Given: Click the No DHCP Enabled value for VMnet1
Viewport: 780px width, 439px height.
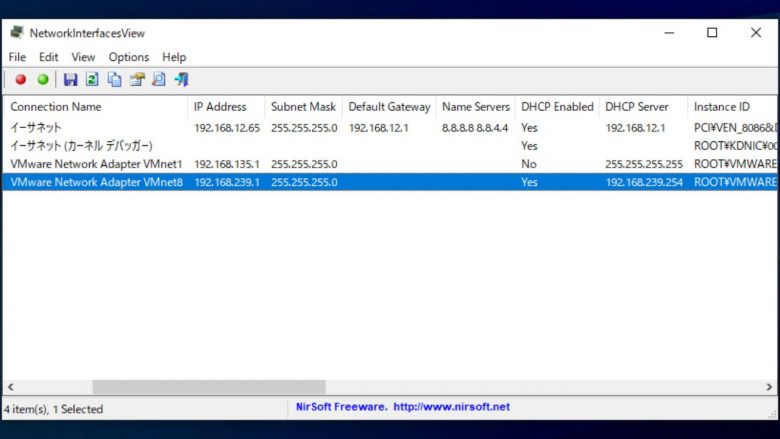Looking at the screenshot, I should [529, 164].
